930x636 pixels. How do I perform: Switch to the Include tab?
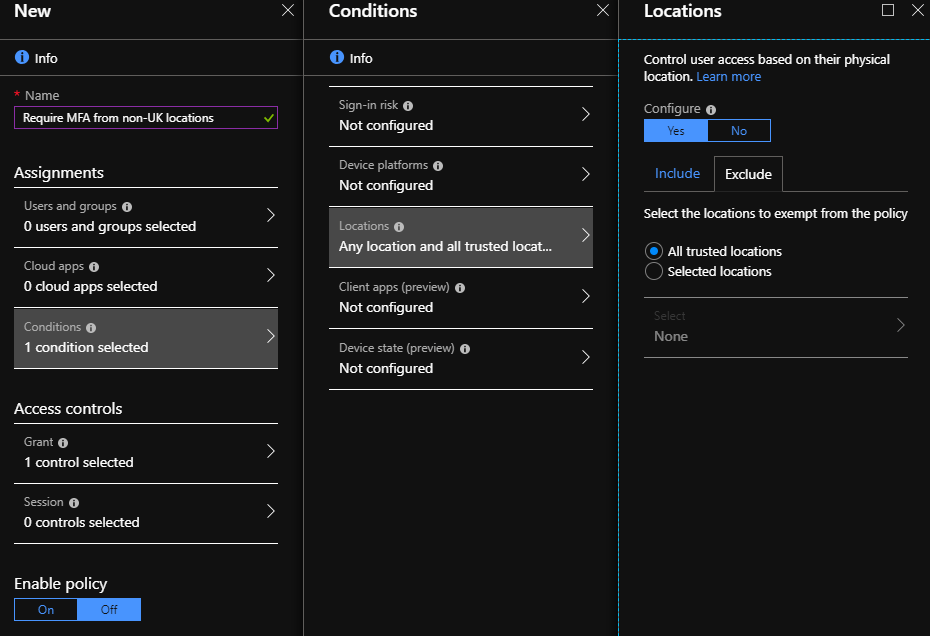(678, 173)
